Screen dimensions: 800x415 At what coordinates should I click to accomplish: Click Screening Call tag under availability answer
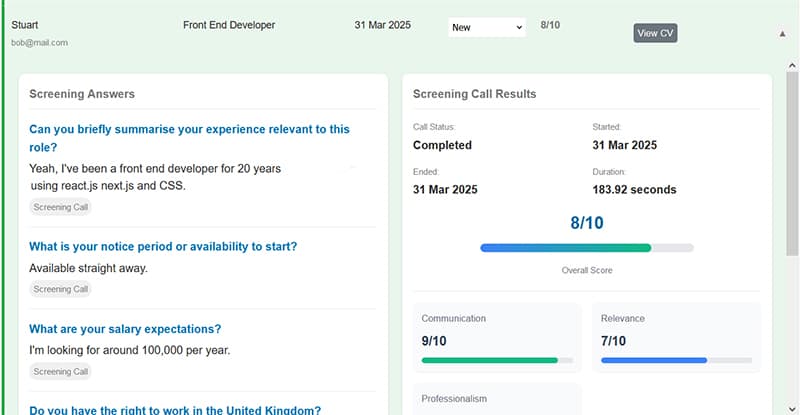pos(60,289)
